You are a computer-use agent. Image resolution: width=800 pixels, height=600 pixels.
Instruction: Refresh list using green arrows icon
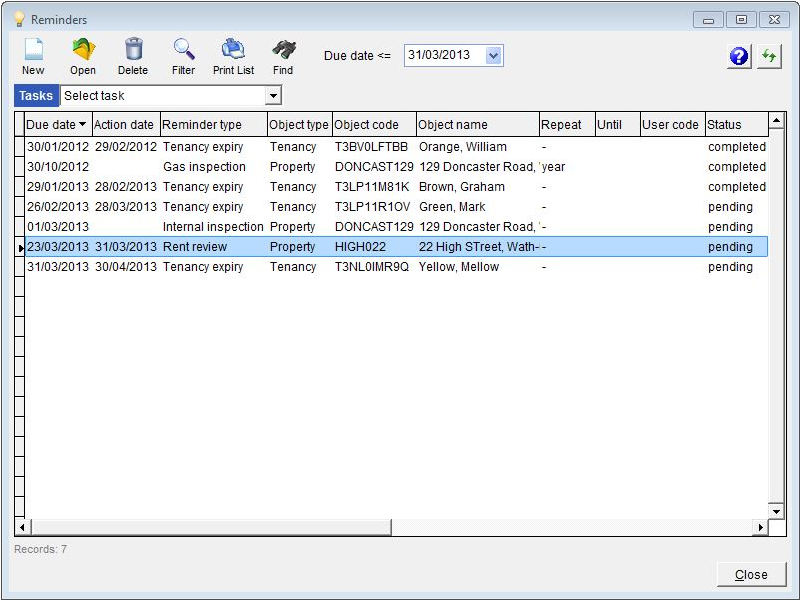[x=769, y=56]
